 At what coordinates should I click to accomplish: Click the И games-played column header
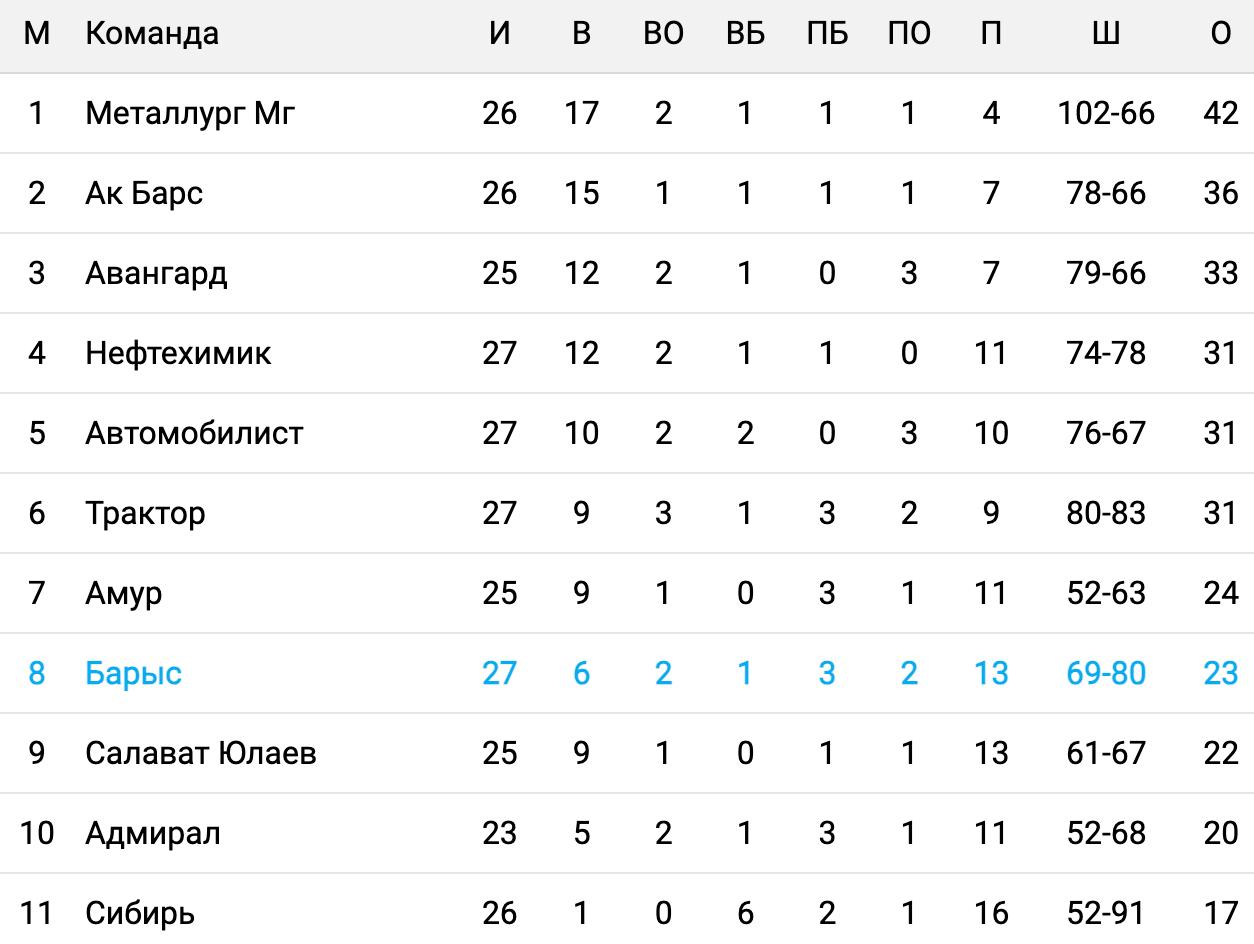(500, 33)
